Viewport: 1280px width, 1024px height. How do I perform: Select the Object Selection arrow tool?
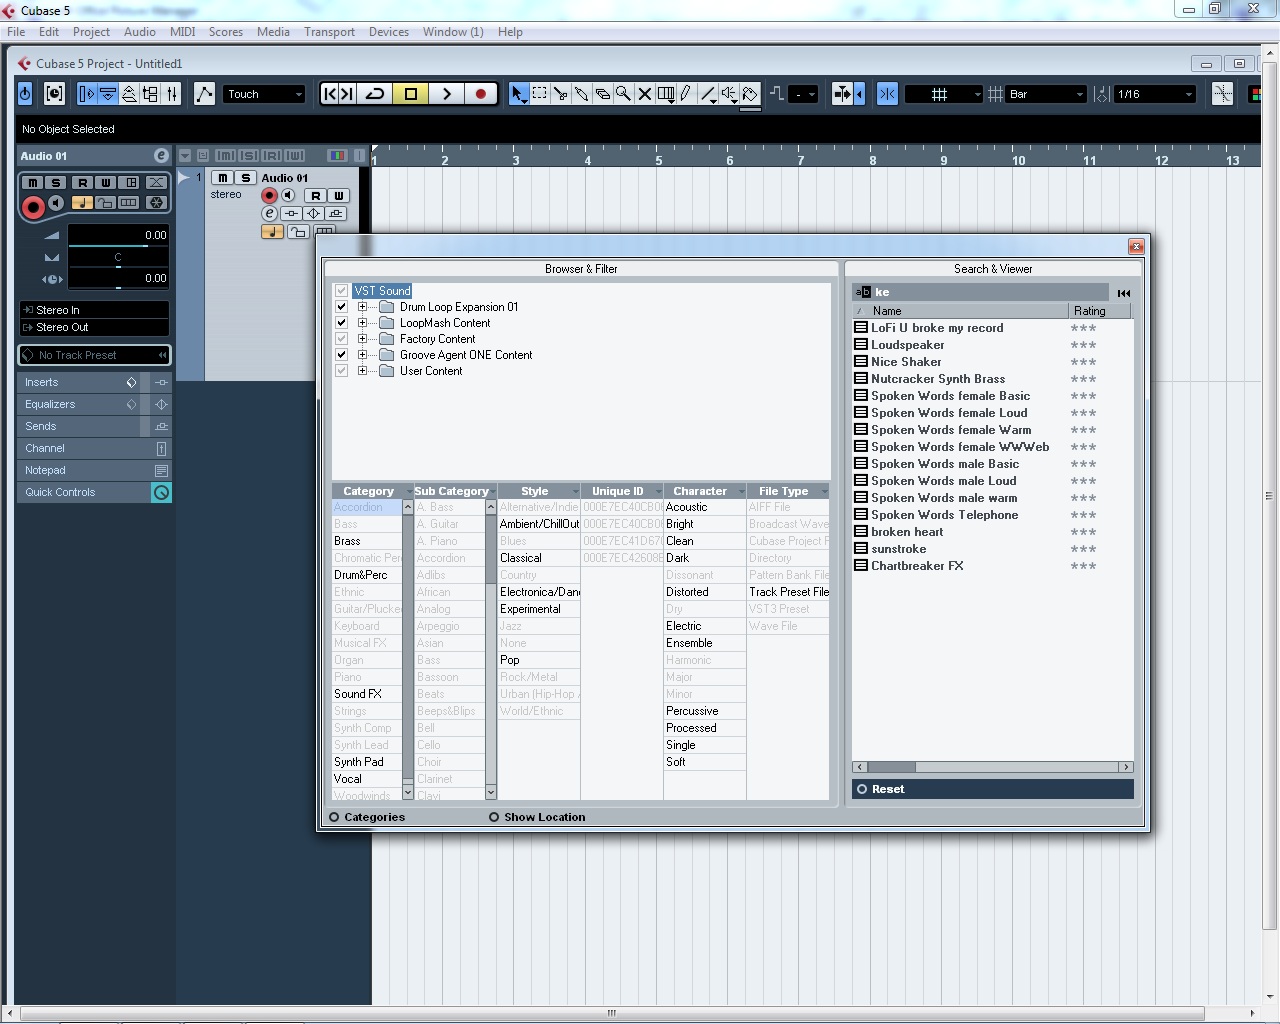pyautogui.click(x=518, y=94)
